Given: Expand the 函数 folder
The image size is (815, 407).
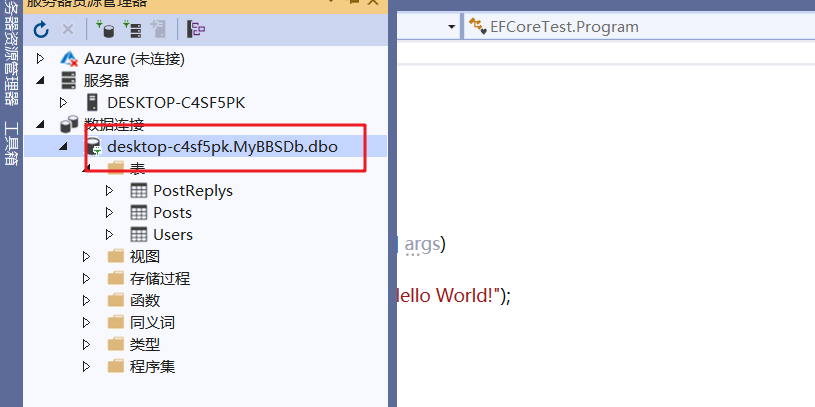Looking at the screenshot, I should point(86,300).
